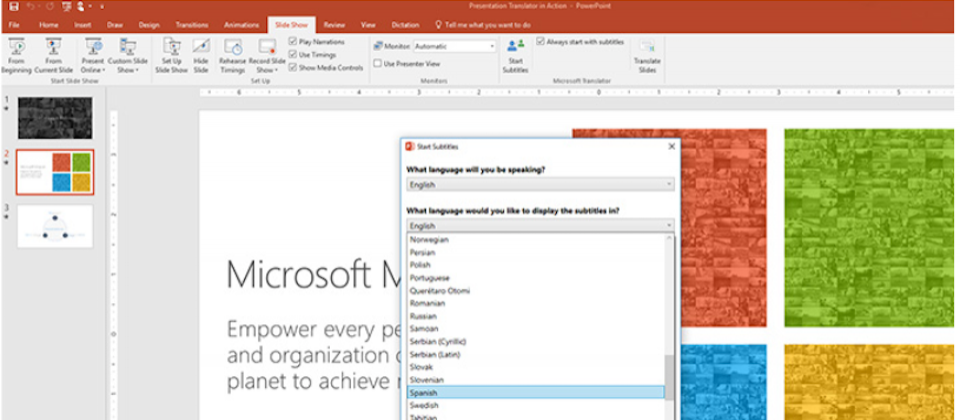The image size is (960, 420).
Task: Close the Start Subtitles dialog
Action: [672, 147]
